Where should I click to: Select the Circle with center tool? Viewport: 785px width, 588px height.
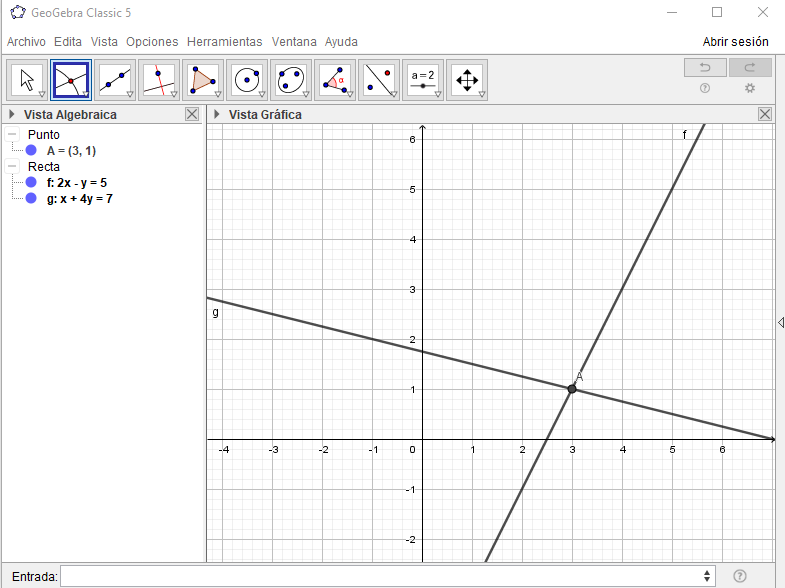247,80
